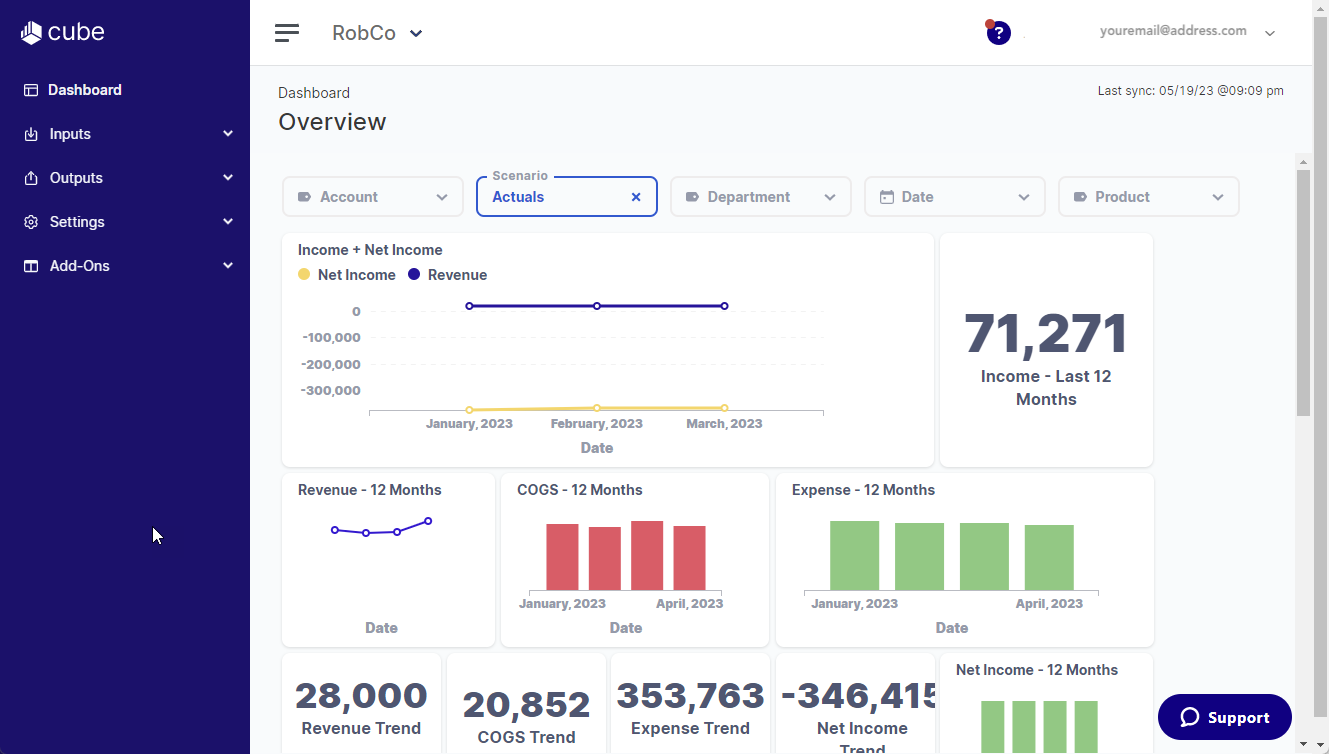
Task: Click the Settings gear icon
Action: pyautogui.click(x=31, y=222)
